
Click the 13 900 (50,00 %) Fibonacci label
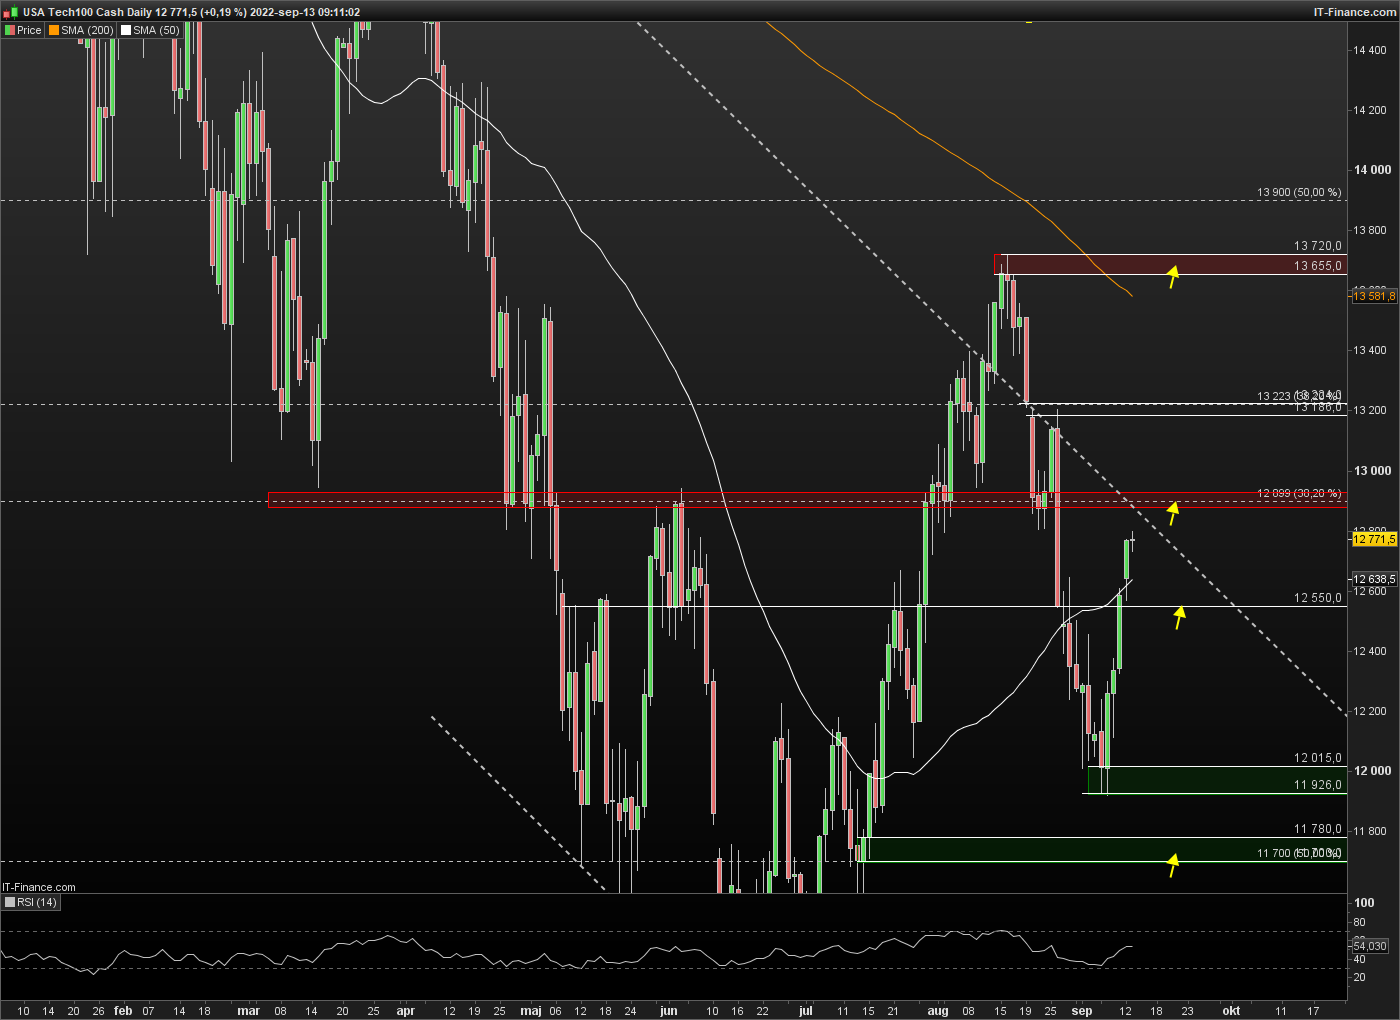1299,192
